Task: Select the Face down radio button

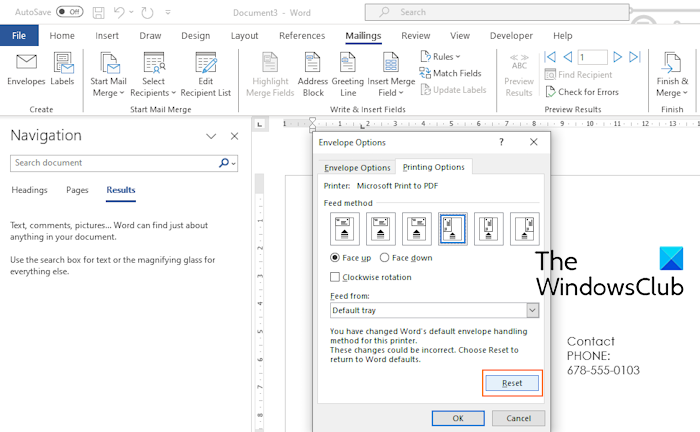Action: pos(386,257)
